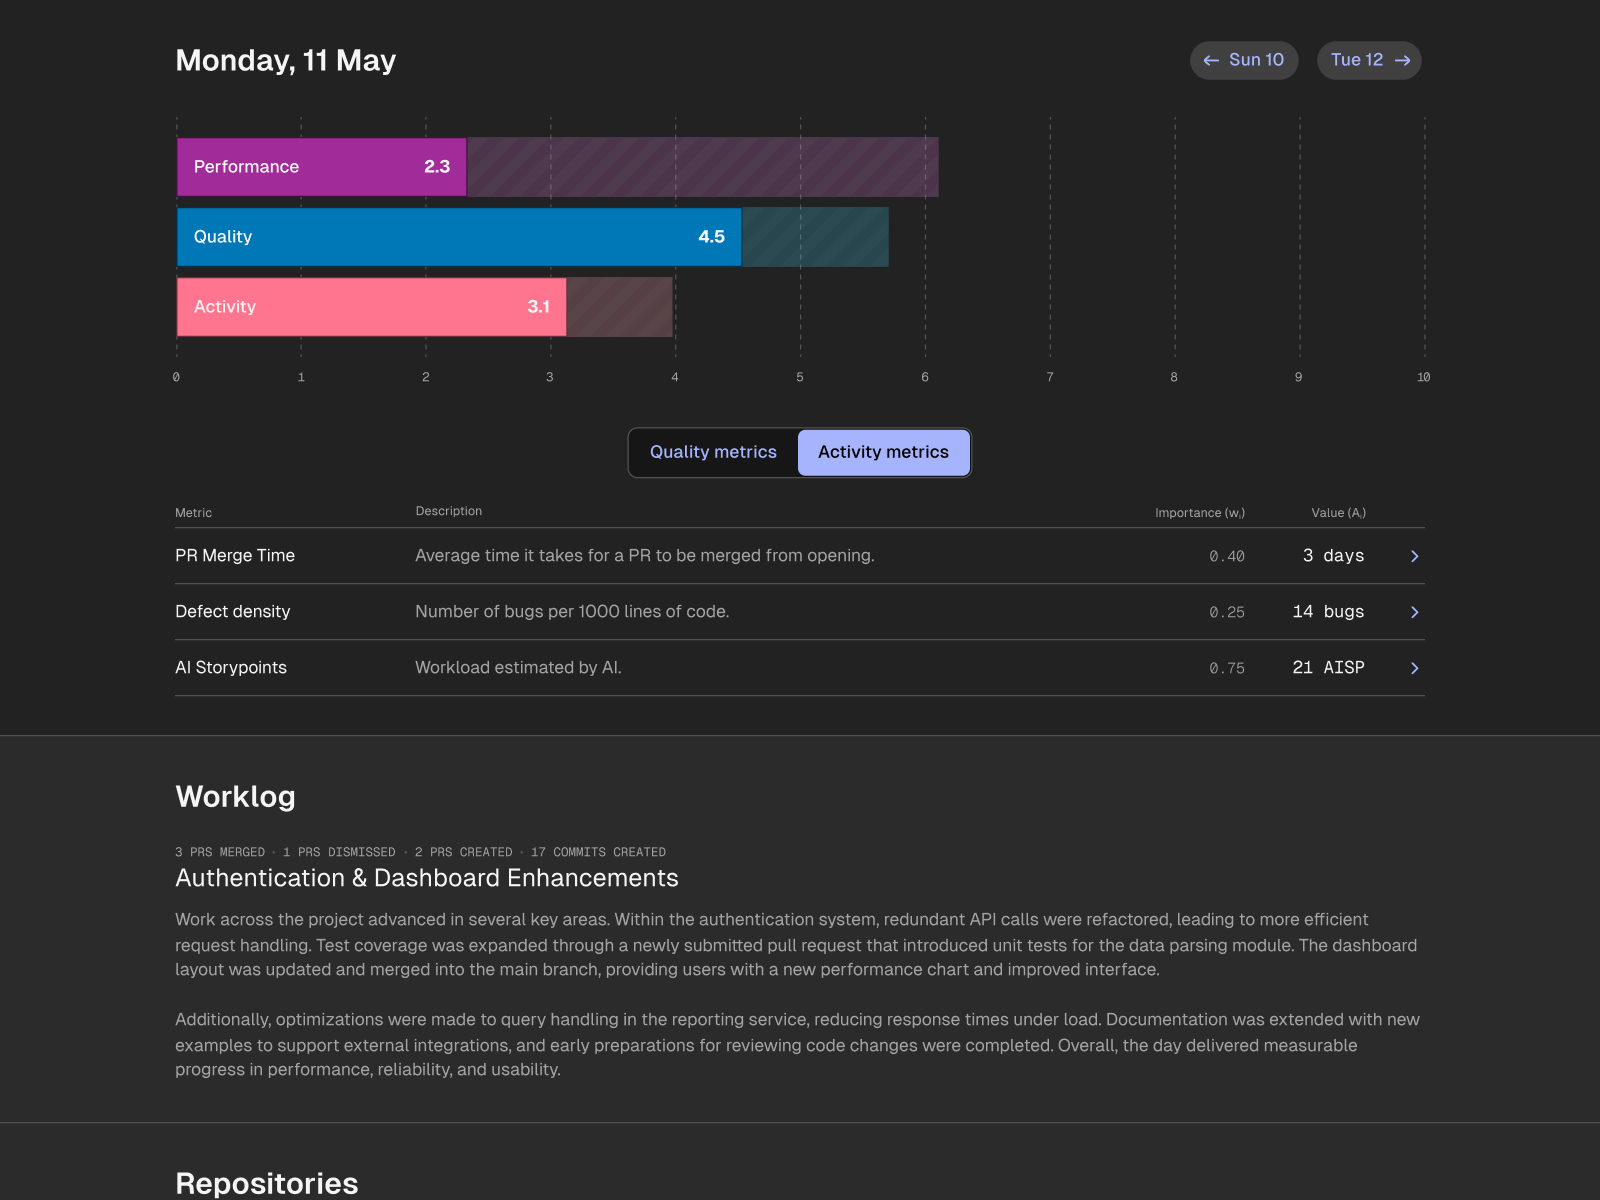
Task: Switch to Quality metrics tab
Action: pos(713,452)
